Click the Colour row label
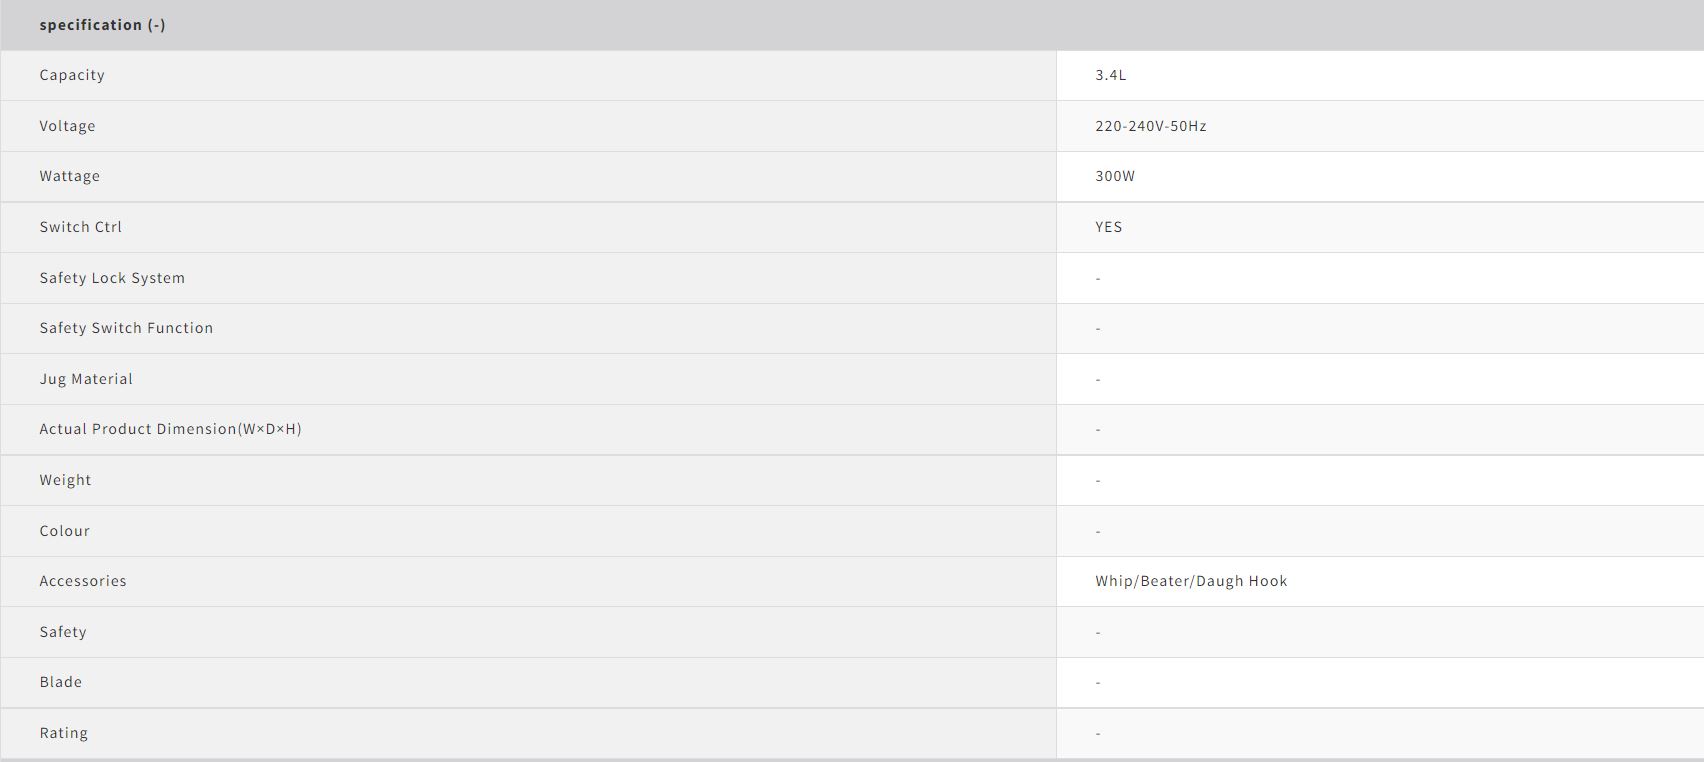The height and width of the screenshot is (762, 1704). tap(64, 531)
